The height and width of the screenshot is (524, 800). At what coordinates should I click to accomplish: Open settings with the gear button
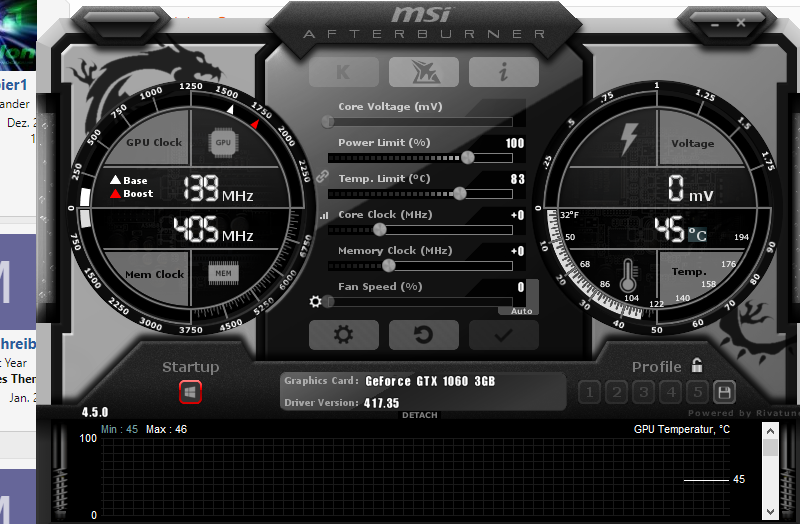click(x=344, y=335)
